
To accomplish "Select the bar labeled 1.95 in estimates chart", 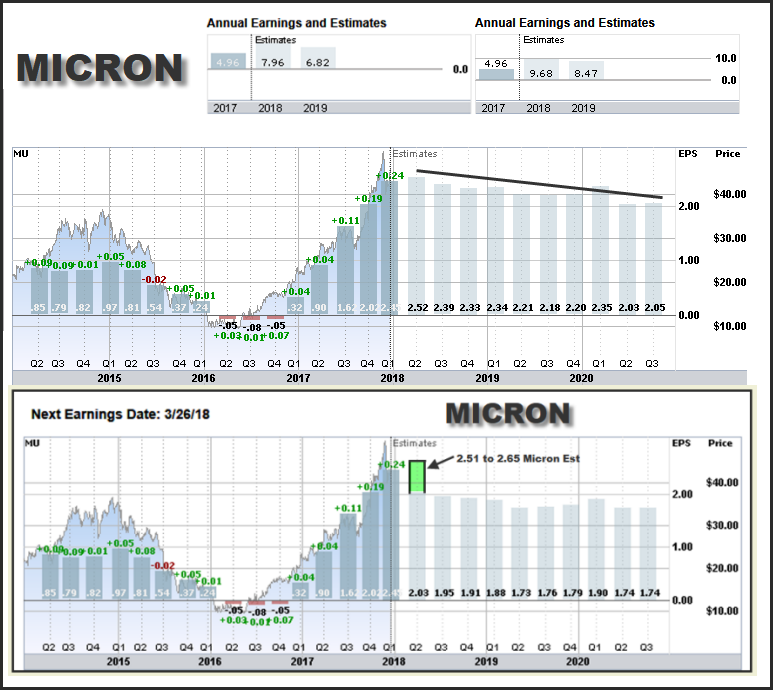I will pyautogui.click(x=443, y=548).
